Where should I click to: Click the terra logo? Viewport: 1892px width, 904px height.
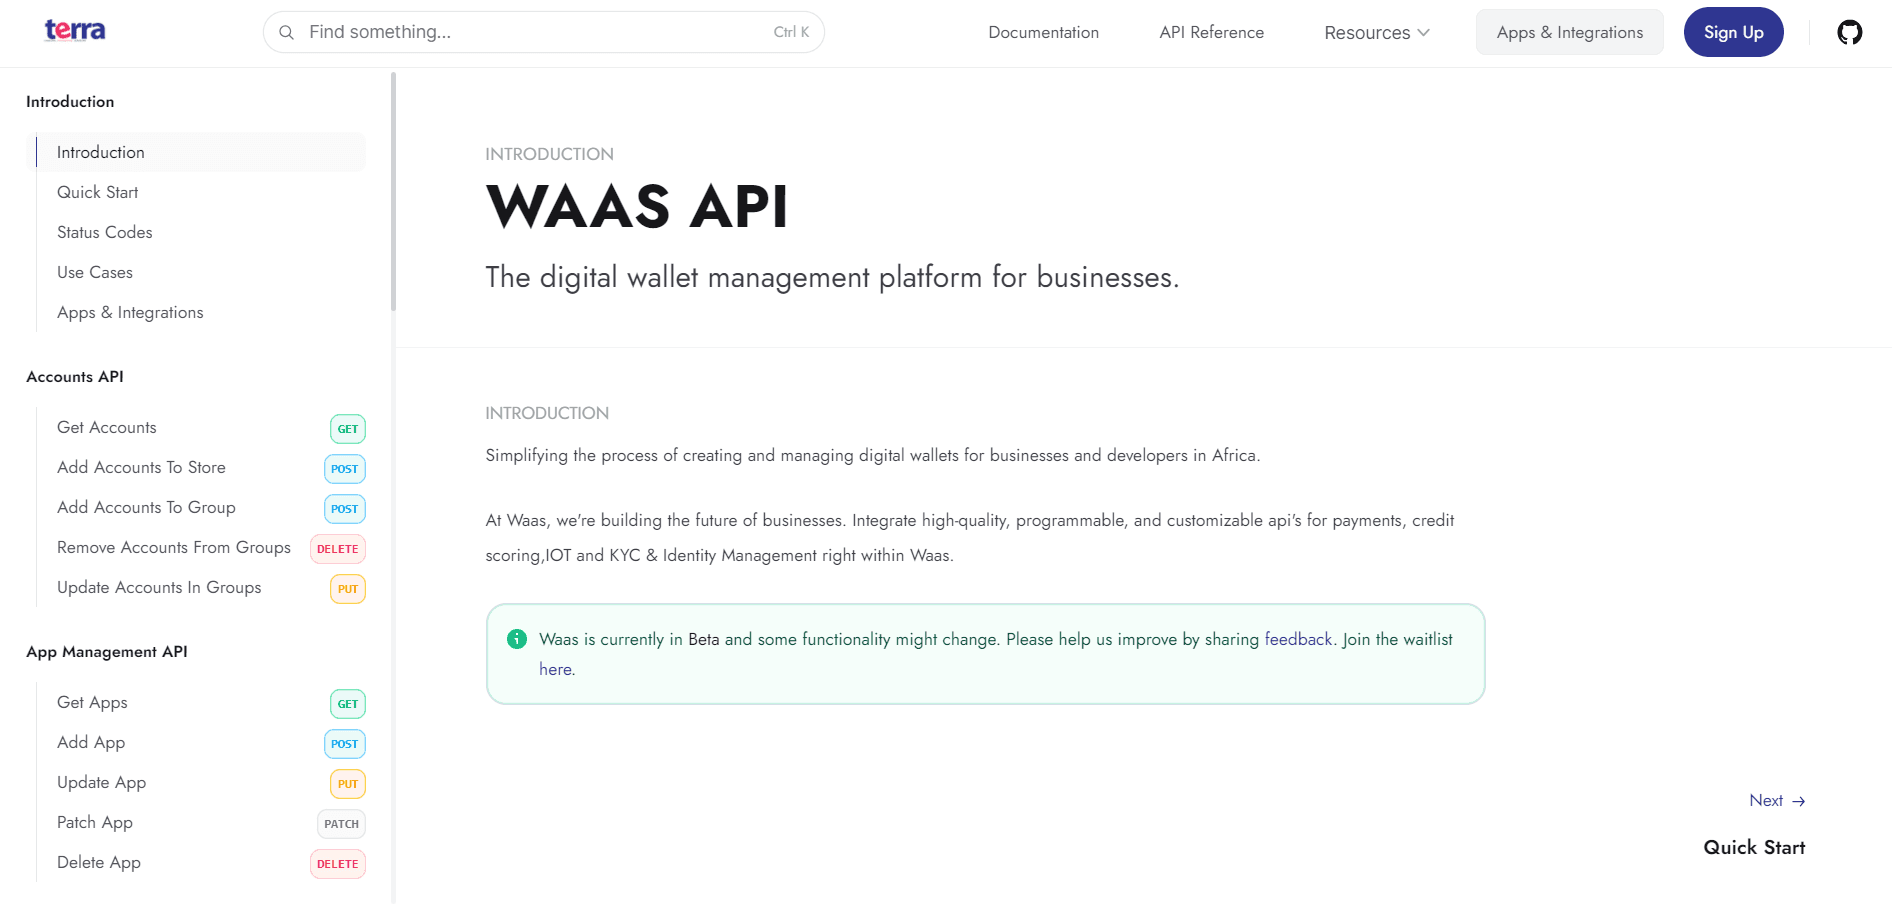pyautogui.click(x=75, y=31)
